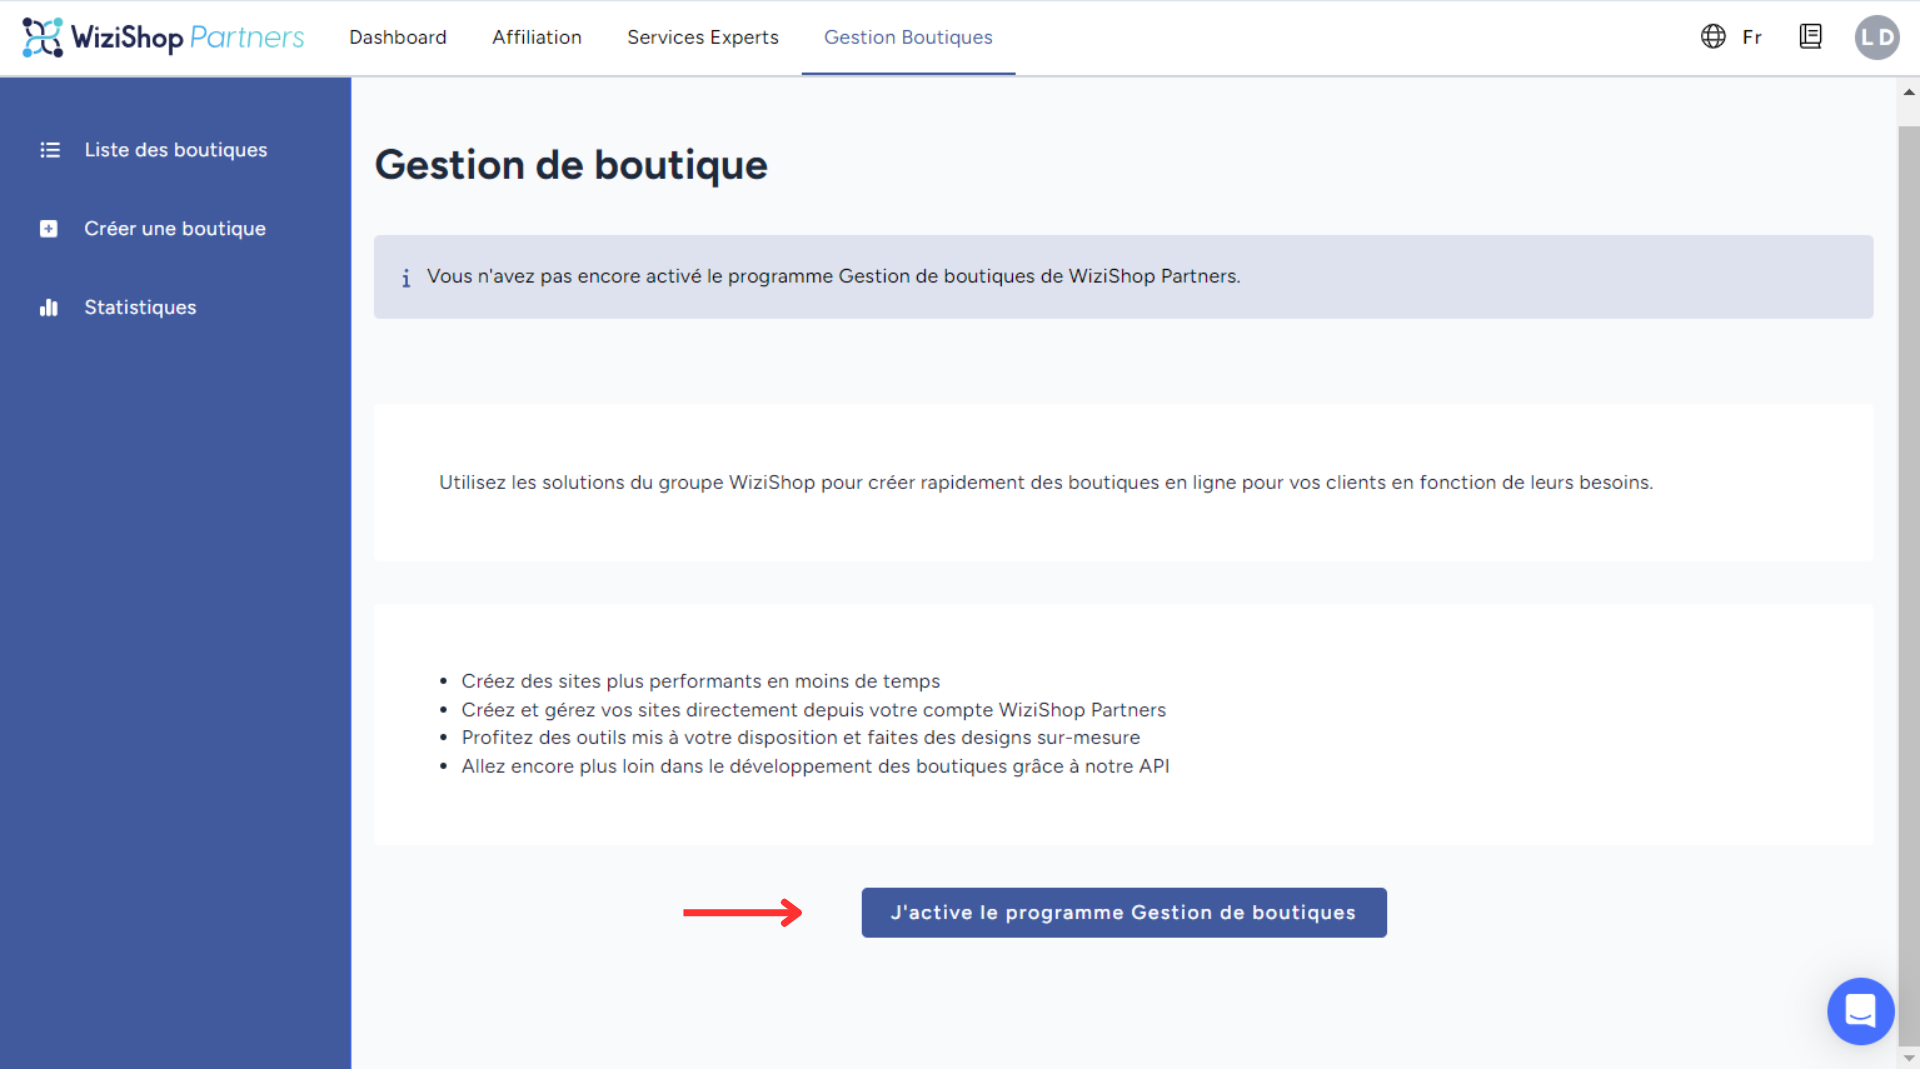The image size is (1920, 1080).
Task: Click the globe language icon
Action: click(1713, 37)
